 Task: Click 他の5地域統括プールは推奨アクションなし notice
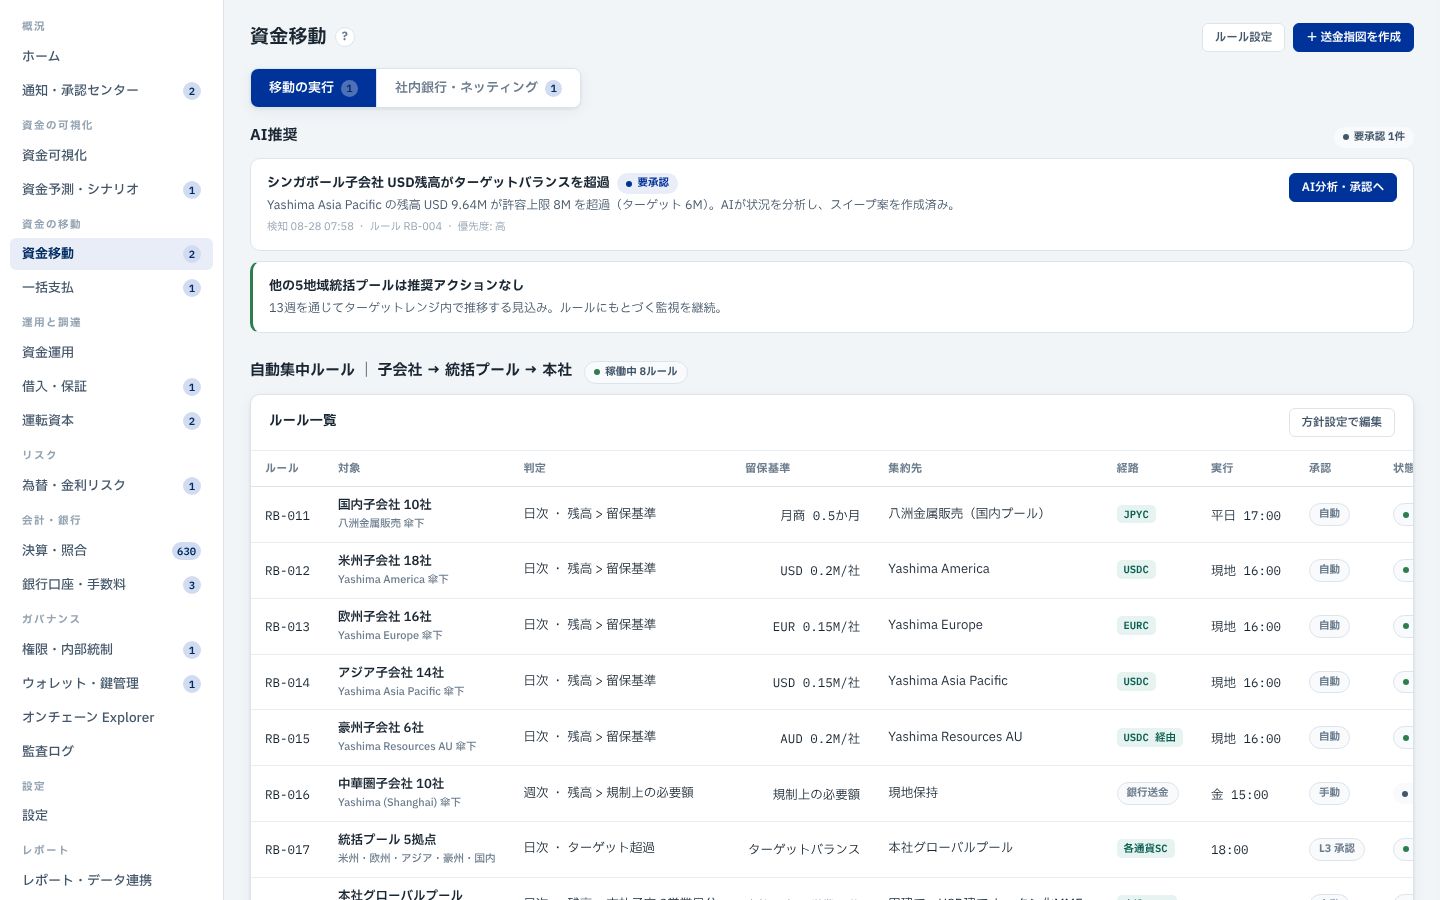831,297
